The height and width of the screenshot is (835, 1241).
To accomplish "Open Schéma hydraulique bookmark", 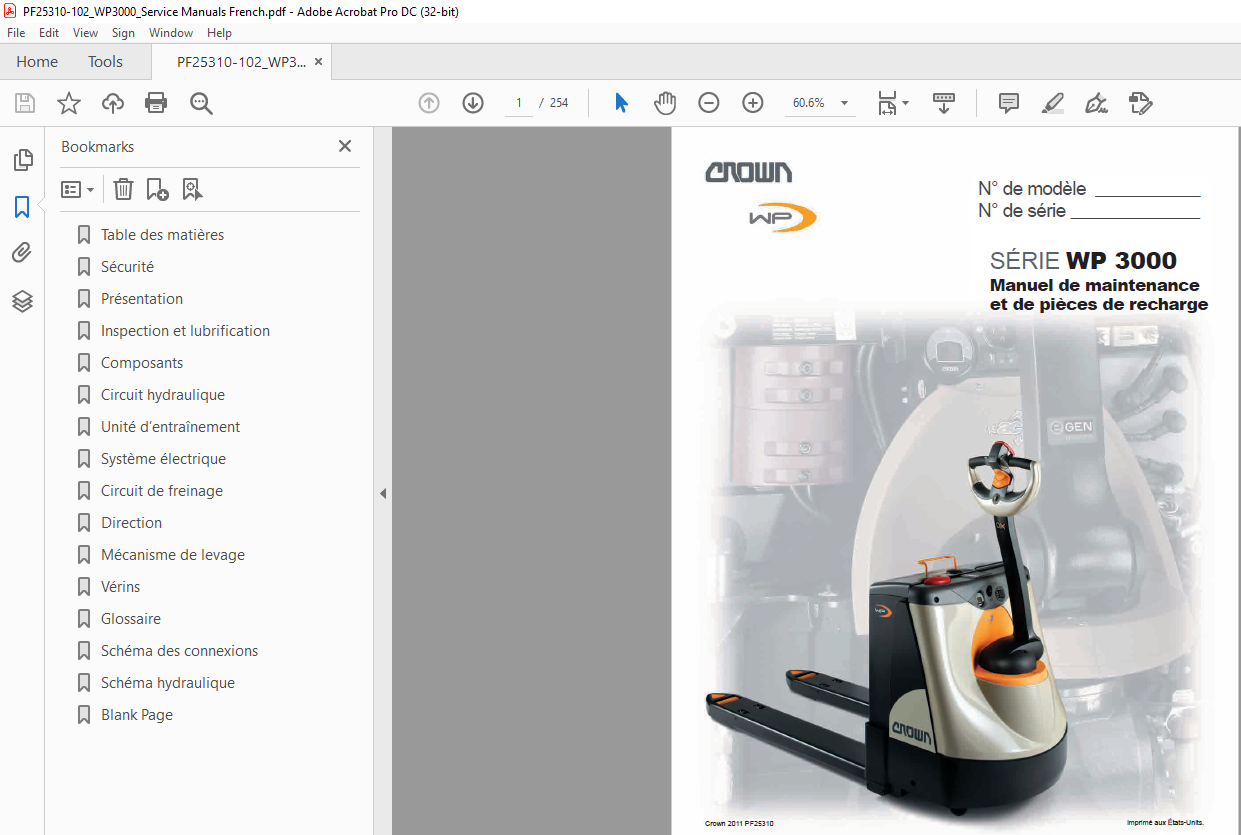I will [168, 683].
